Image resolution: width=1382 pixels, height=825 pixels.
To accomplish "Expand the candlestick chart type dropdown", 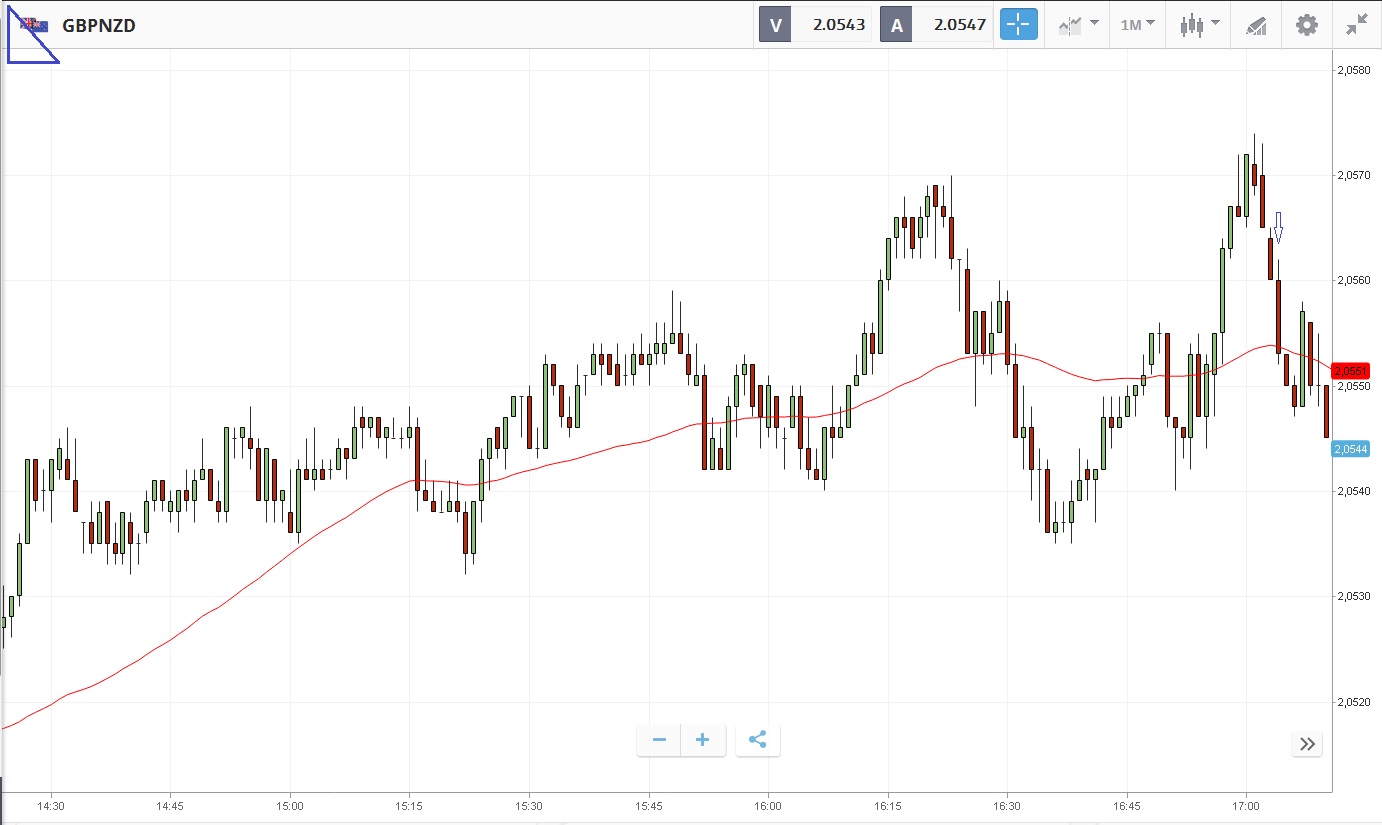I will coord(1199,25).
